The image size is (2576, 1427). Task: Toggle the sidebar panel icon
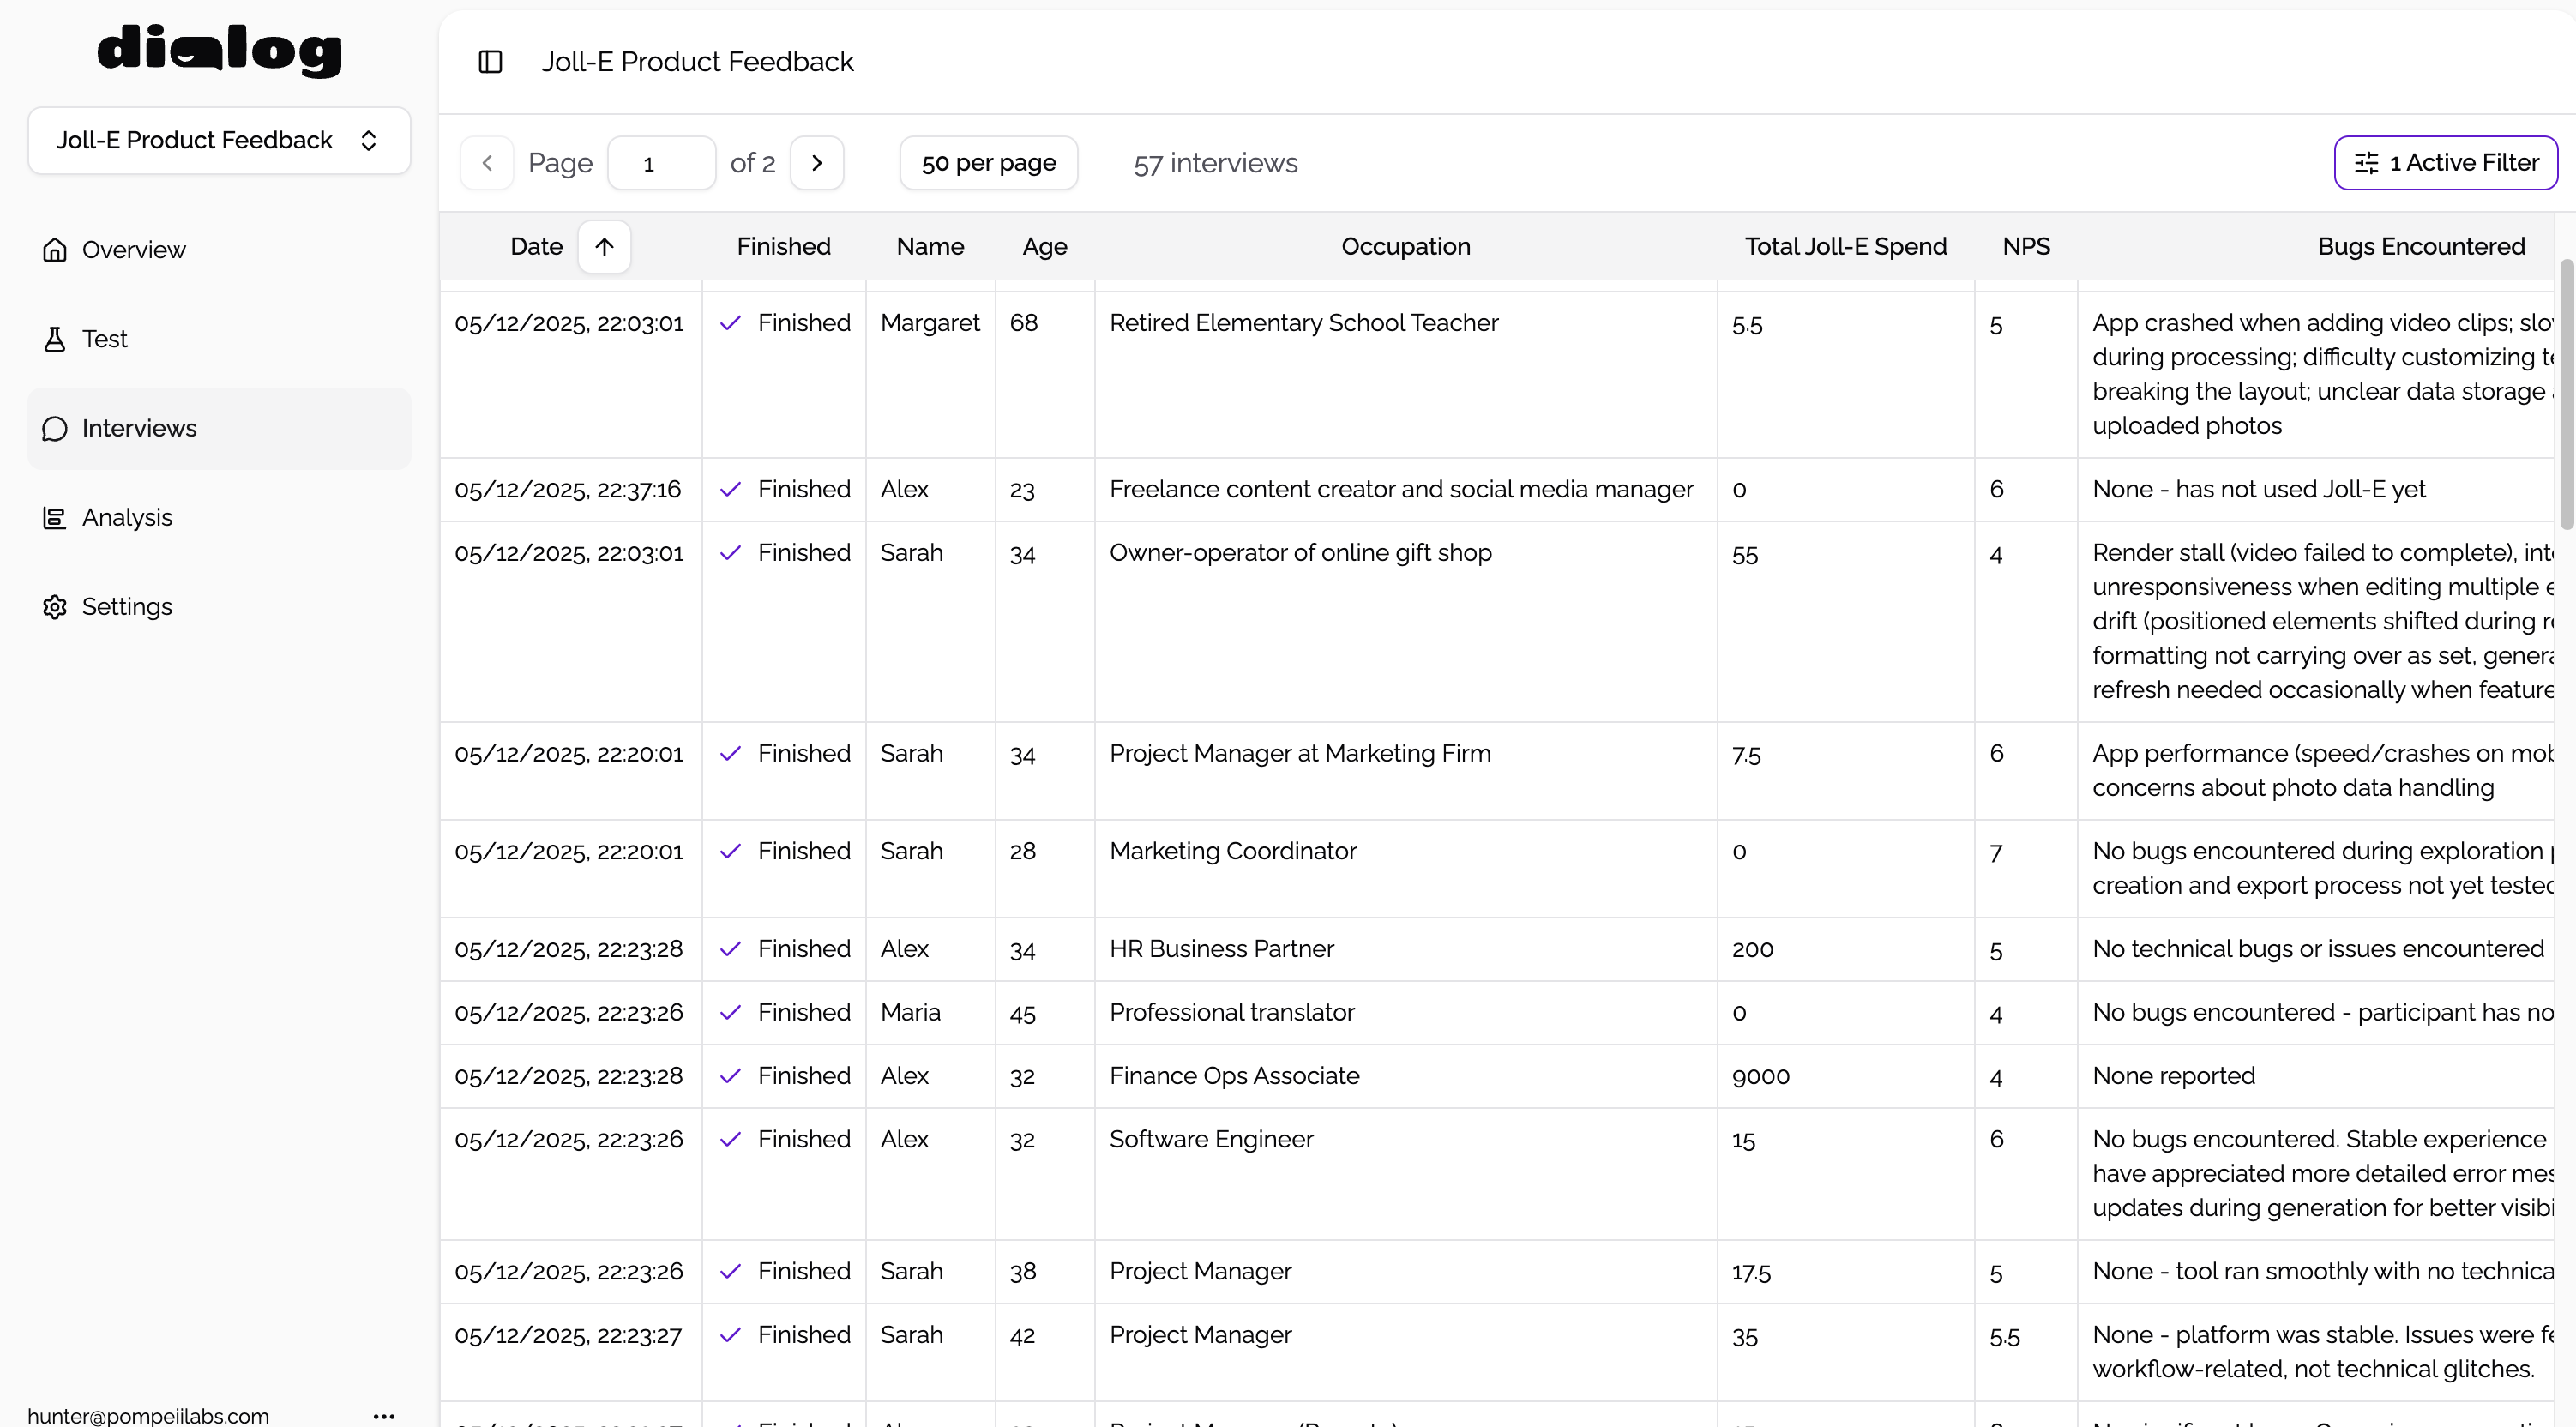490,62
